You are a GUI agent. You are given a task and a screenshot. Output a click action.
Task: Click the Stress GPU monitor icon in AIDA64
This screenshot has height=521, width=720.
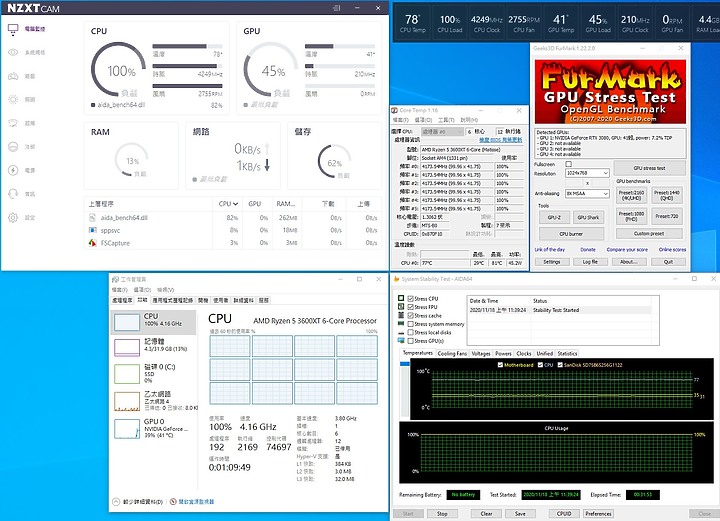click(401, 341)
